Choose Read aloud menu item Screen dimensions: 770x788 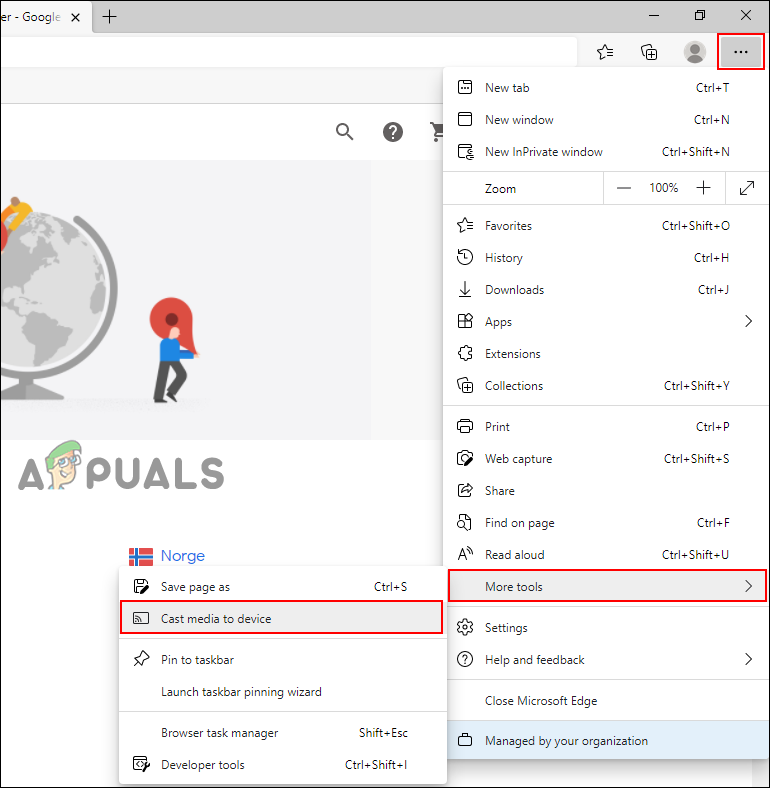(x=606, y=555)
